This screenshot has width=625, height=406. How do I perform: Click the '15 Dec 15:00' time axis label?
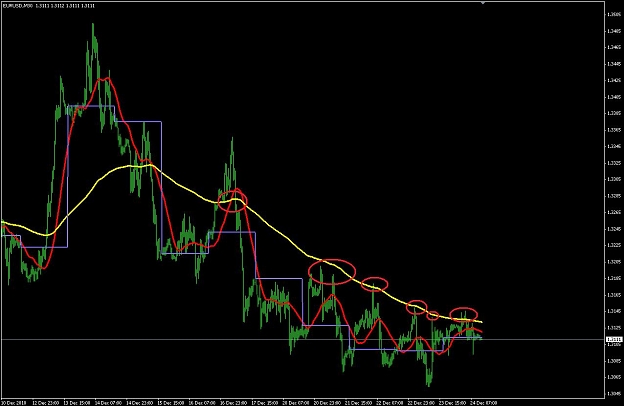tap(171, 403)
